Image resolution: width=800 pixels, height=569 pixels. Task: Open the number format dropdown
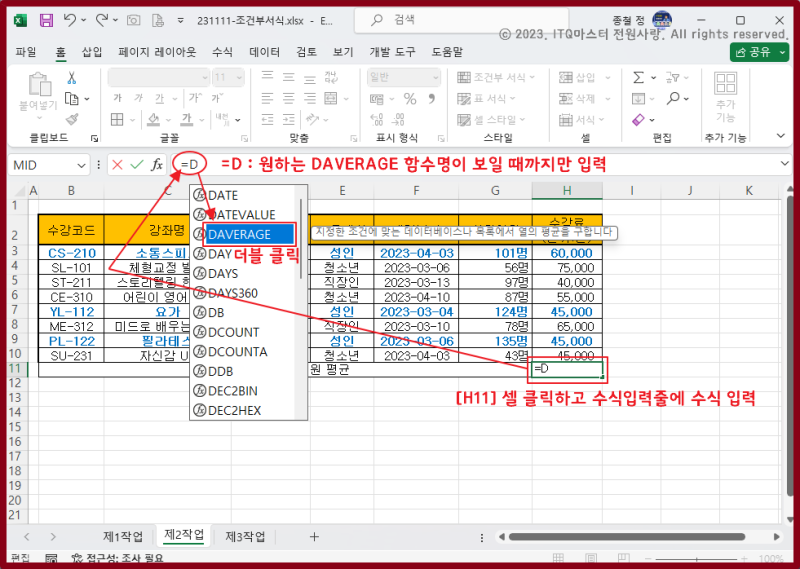tap(436, 78)
